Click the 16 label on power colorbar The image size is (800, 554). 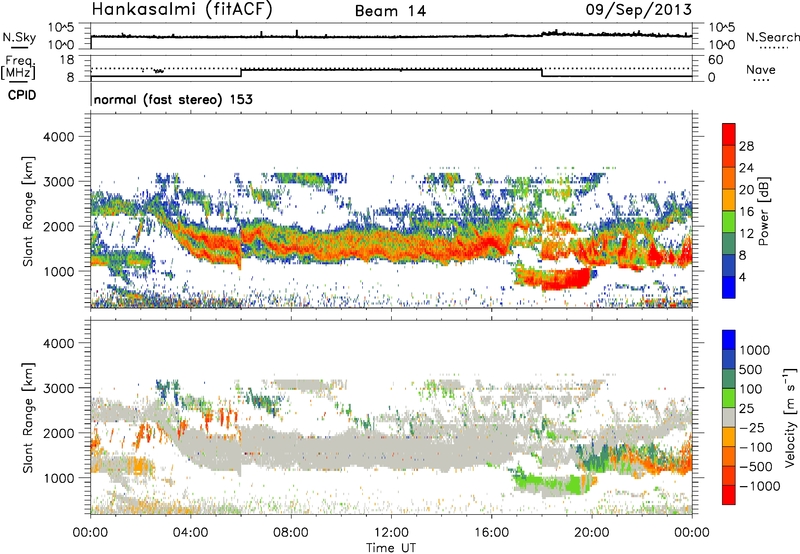point(746,212)
